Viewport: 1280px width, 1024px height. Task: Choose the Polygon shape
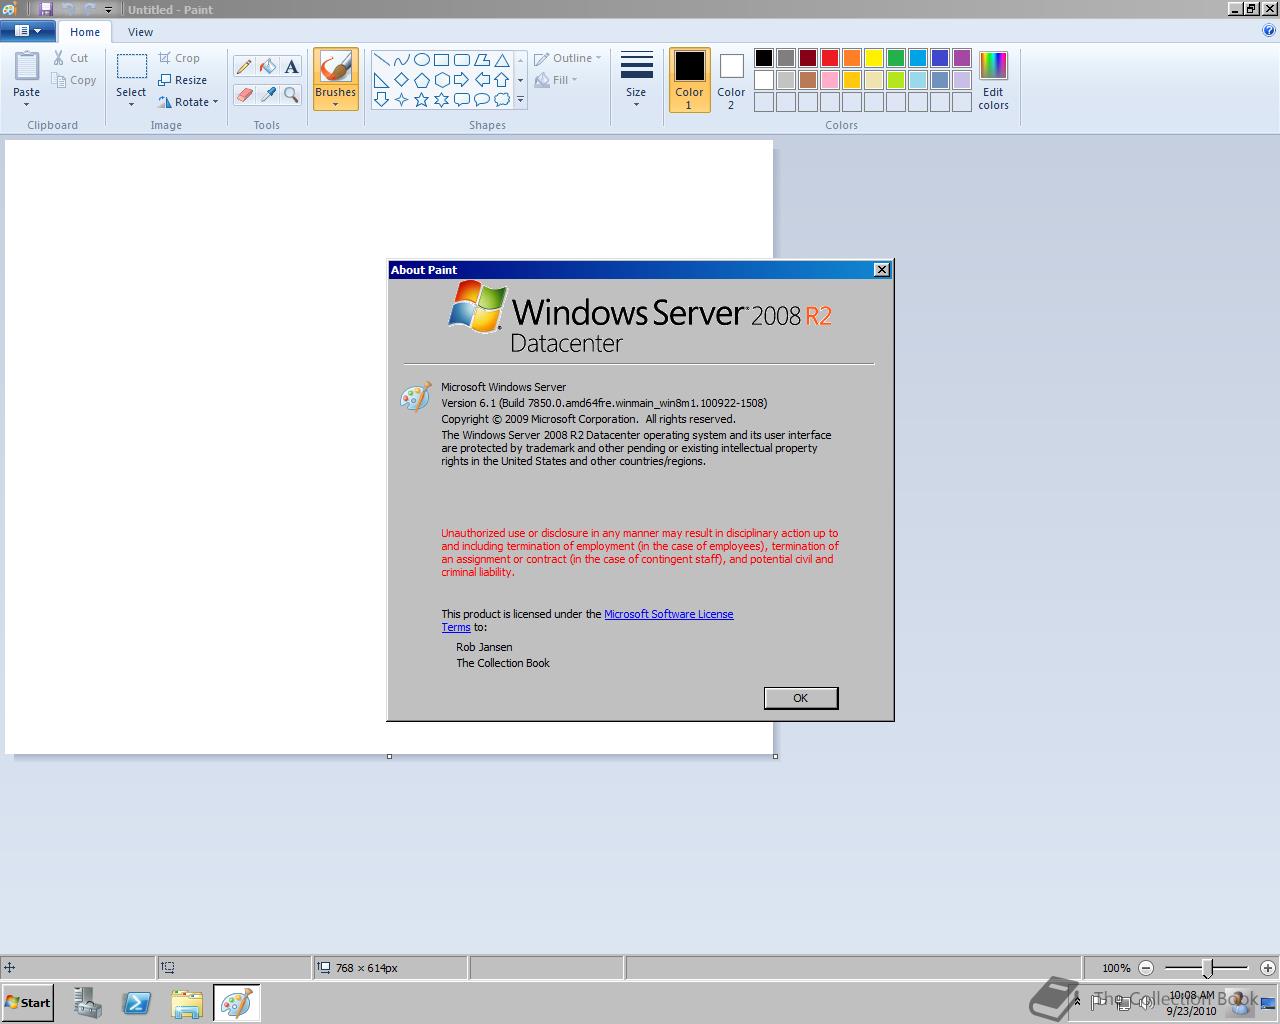point(481,60)
